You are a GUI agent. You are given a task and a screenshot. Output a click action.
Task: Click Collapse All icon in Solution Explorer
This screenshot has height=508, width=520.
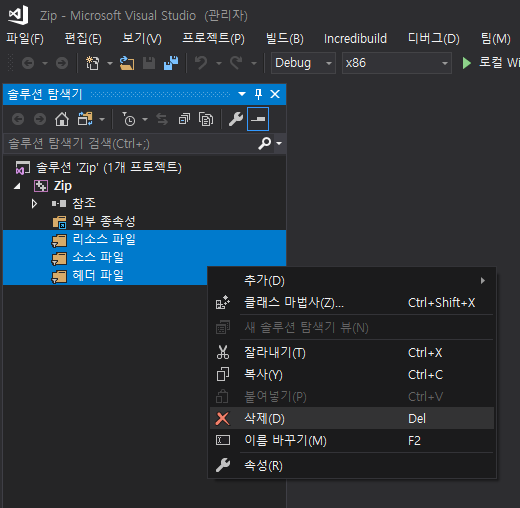[184, 119]
